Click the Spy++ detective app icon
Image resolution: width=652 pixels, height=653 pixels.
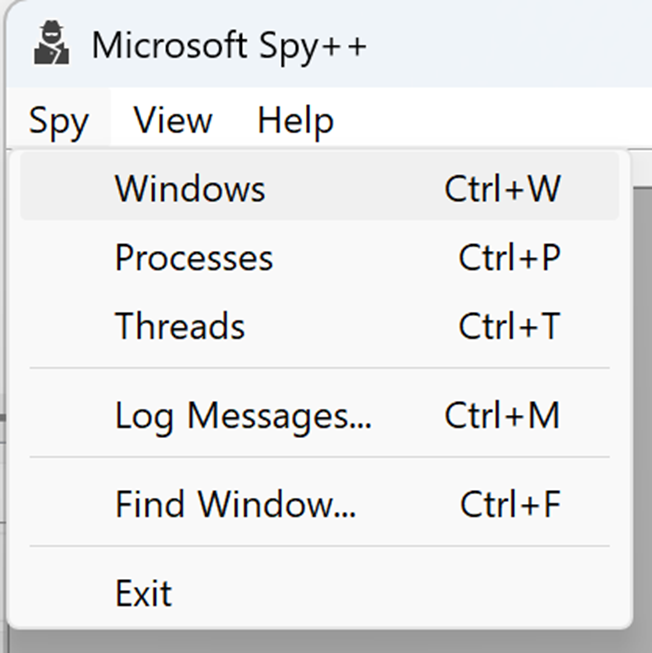[x=50, y=44]
